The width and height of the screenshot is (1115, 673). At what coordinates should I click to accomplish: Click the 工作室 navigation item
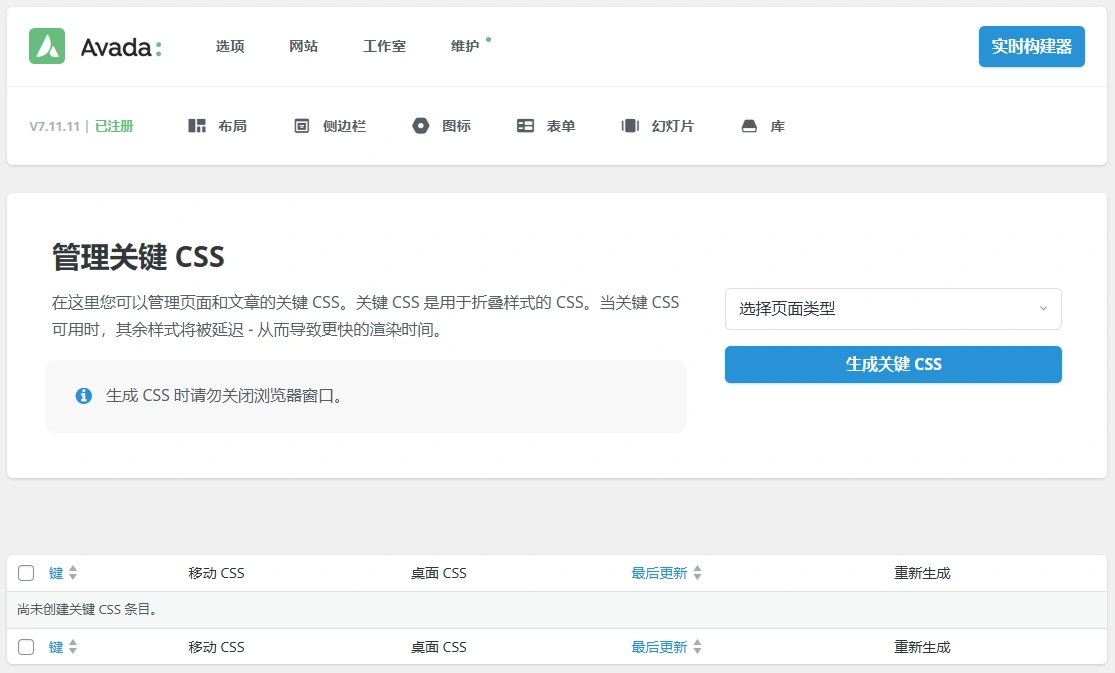point(384,45)
